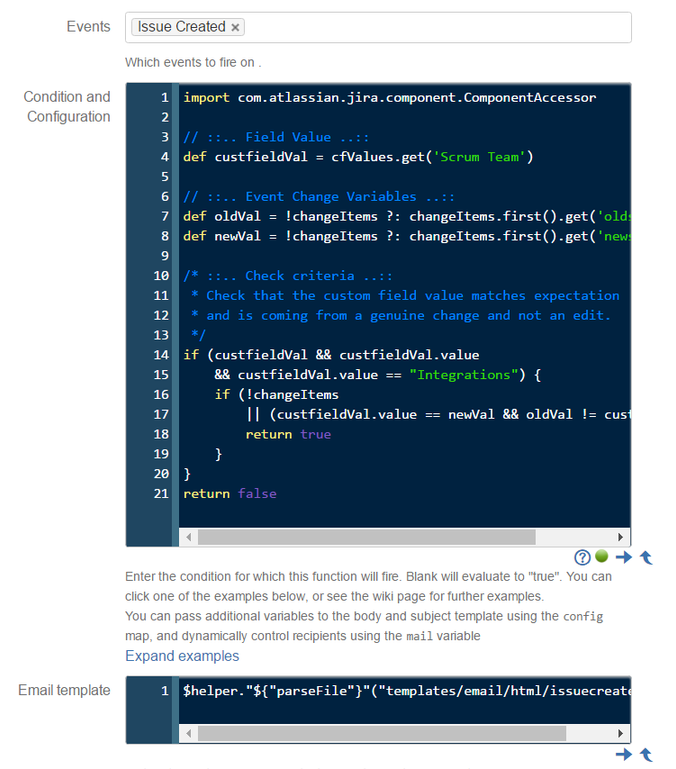
Task: Click the email template scroll-left arrow
Action: tap(189, 734)
